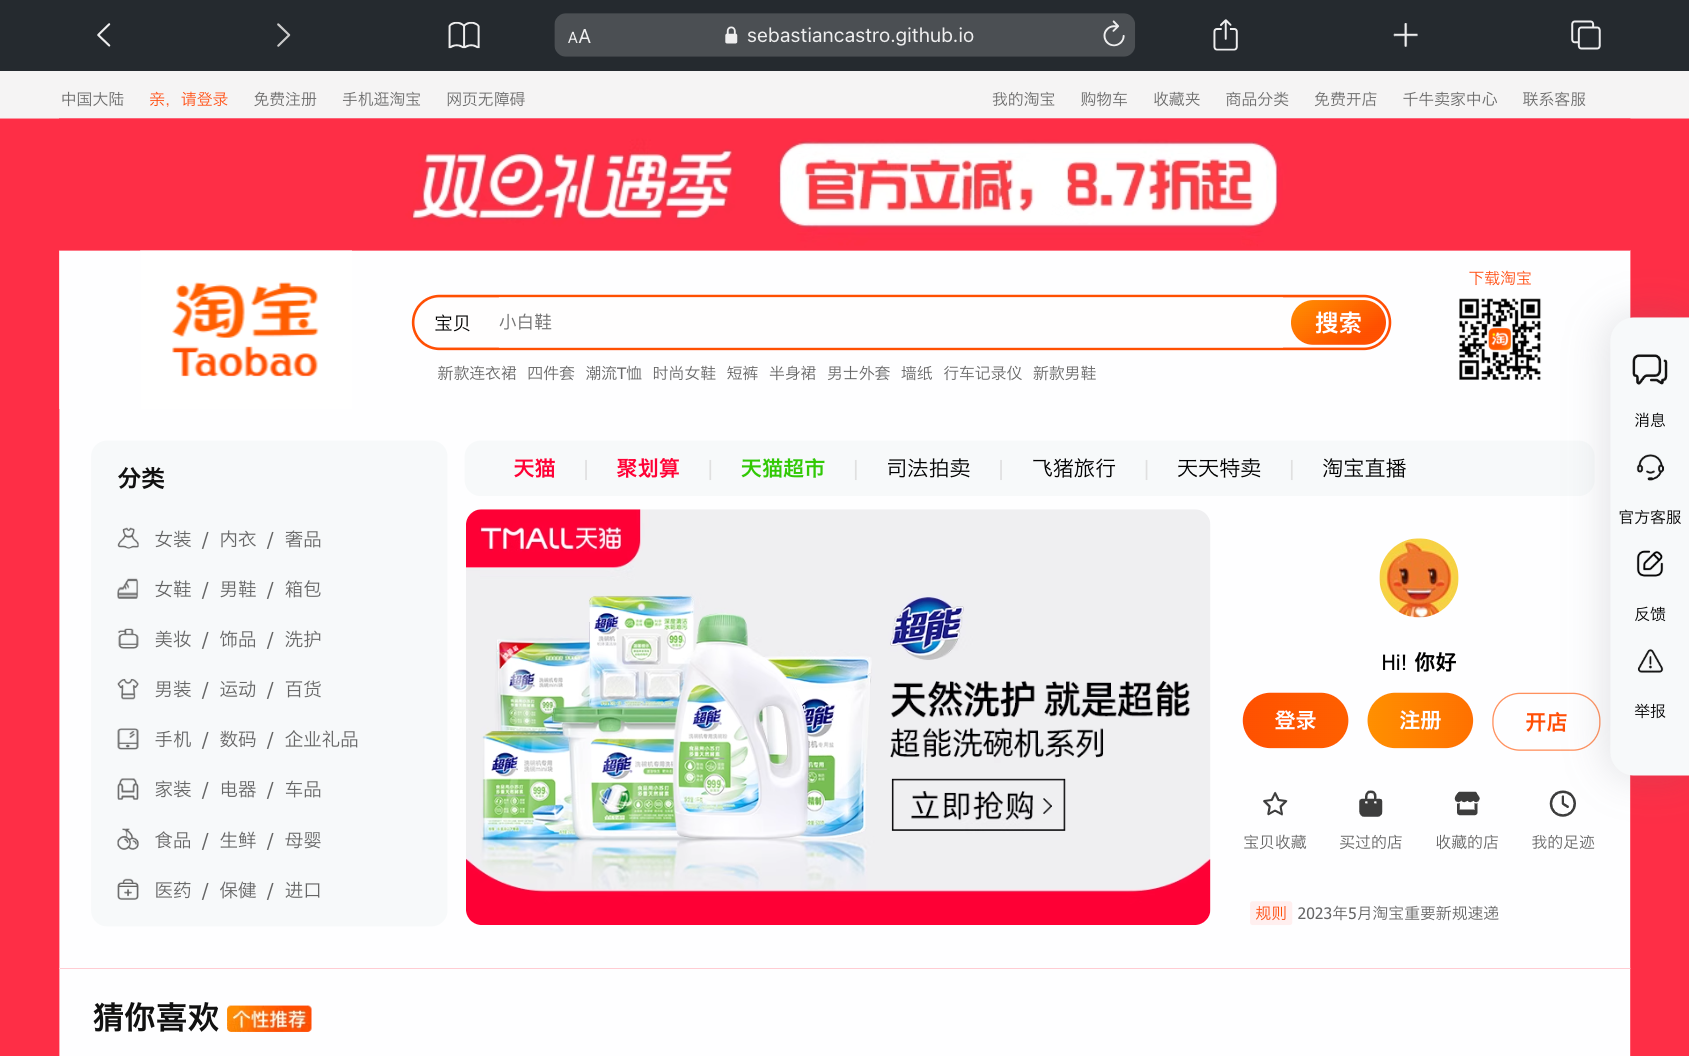This screenshot has height=1056, width=1689.
Task: Open the 联系客服 top menu
Action: point(1554,99)
